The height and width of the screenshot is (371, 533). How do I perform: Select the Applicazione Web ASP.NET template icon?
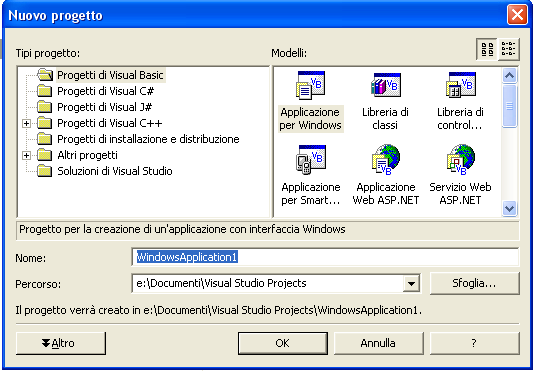386,160
